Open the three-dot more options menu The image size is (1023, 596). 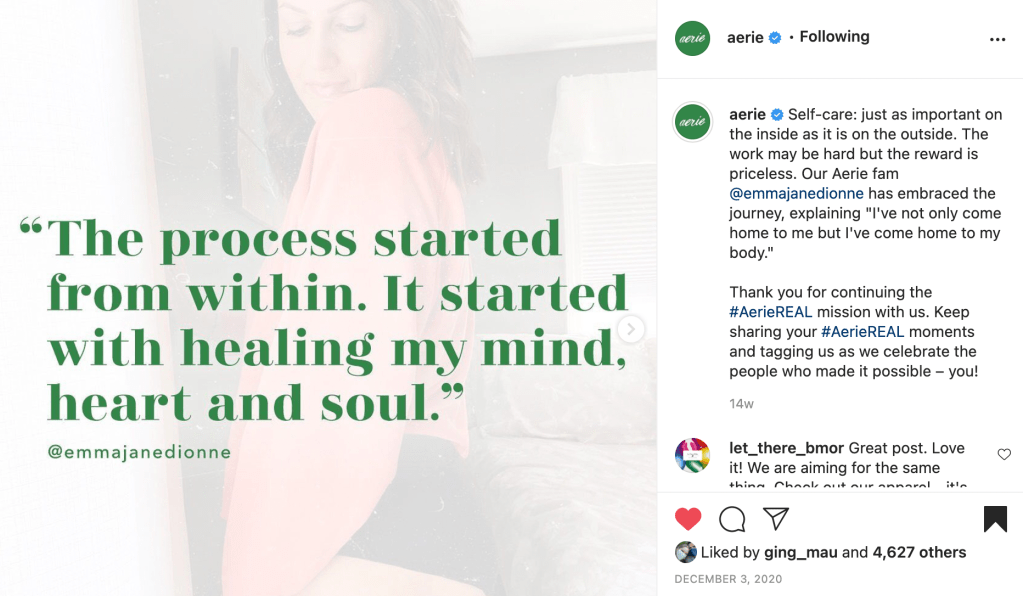tap(997, 39)
